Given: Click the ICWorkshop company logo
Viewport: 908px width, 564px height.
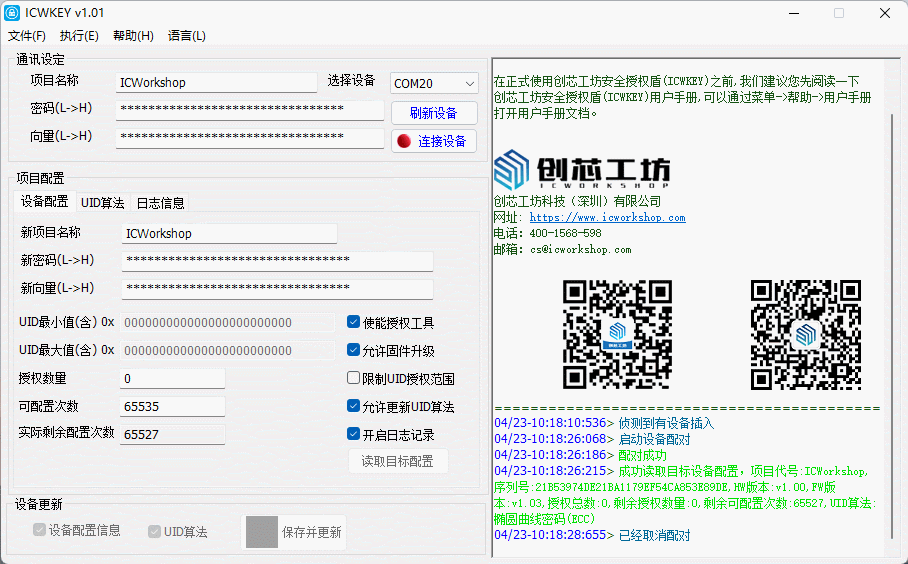Looking at the screenshot, I should tap(582, 170).
